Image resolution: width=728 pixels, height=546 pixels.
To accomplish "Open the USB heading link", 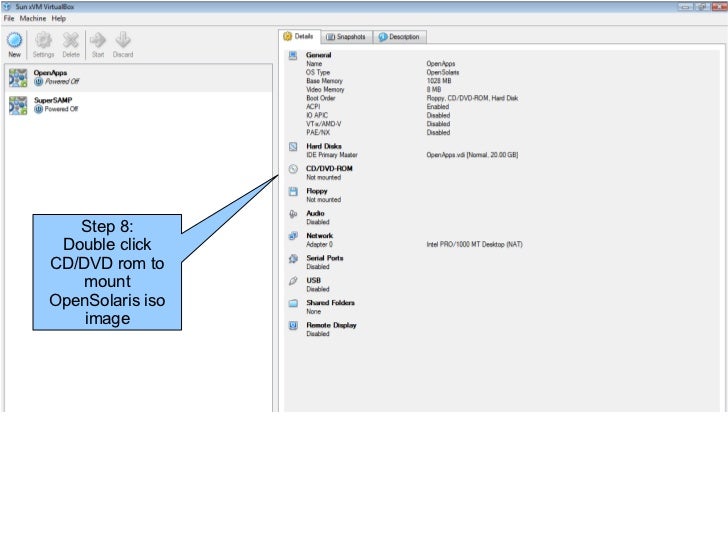I will point(313,280).
